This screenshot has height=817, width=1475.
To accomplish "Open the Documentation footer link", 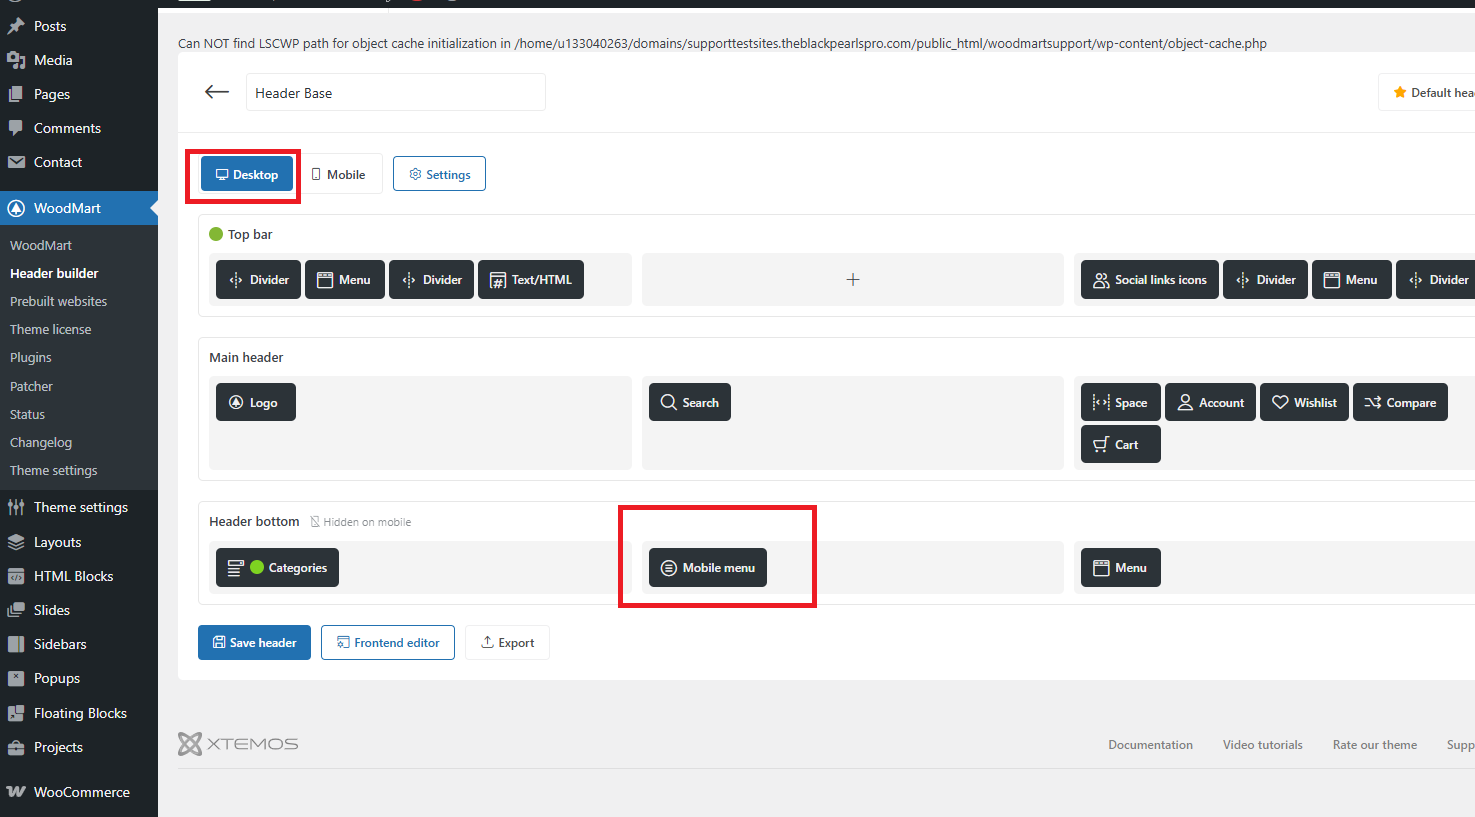I will coord(1150,745).
